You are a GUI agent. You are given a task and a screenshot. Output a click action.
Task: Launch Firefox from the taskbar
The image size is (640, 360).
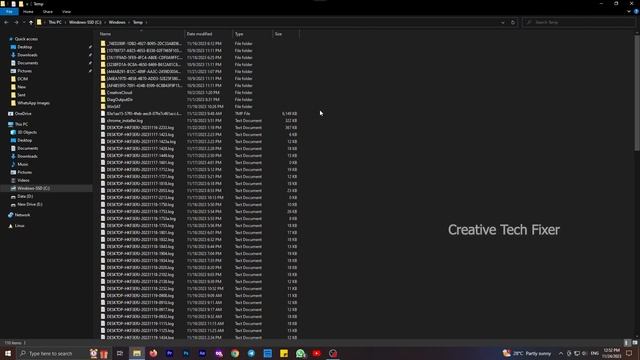pos(153,353)
